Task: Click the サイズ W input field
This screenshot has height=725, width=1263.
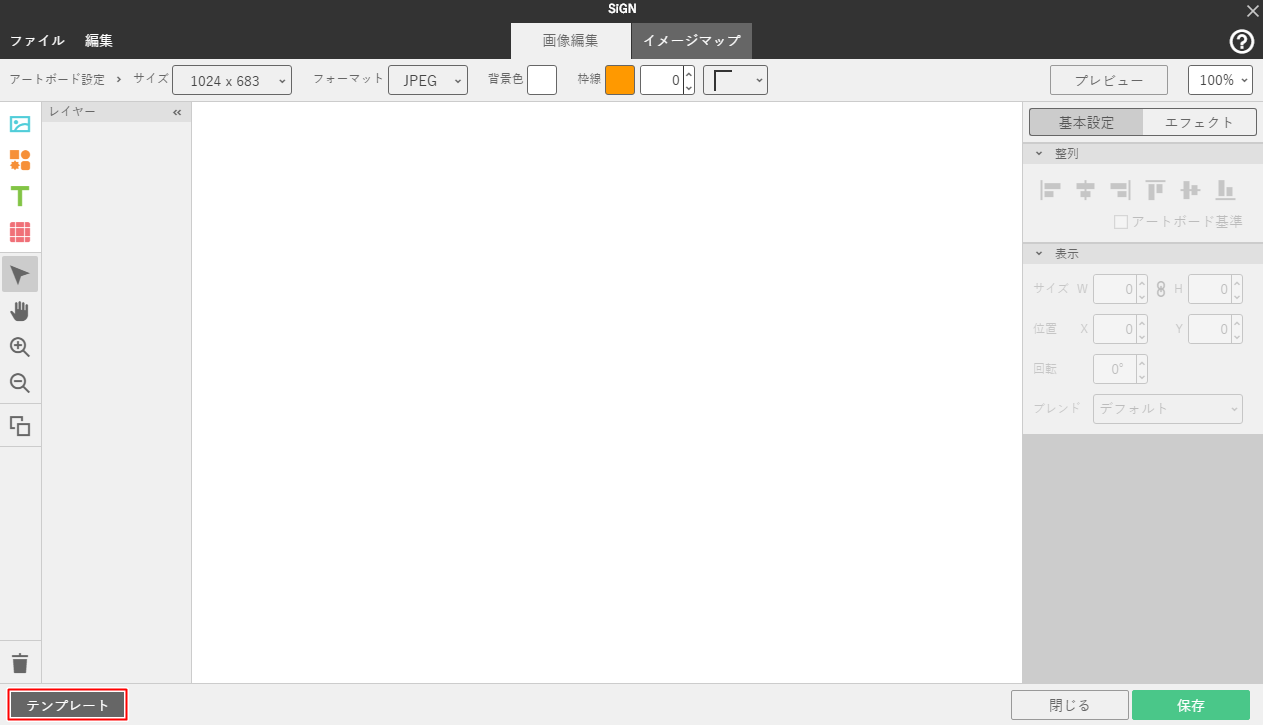Action: pyautogui.click(x=1114, y=289)
